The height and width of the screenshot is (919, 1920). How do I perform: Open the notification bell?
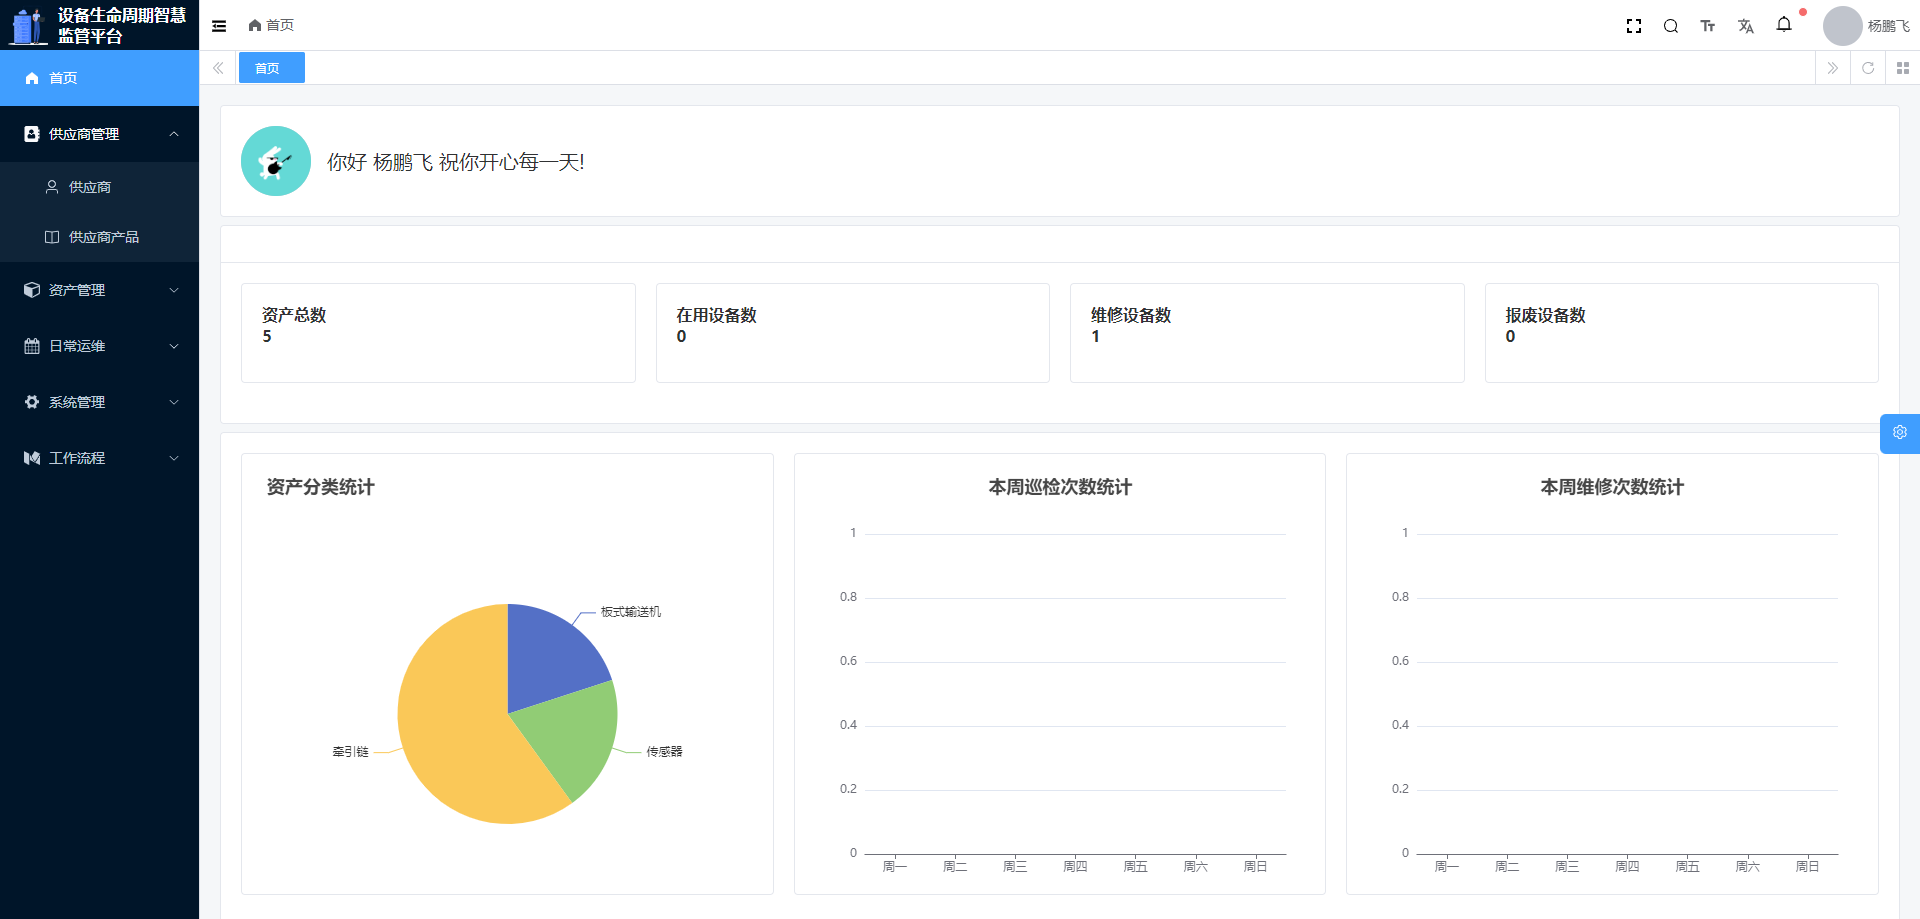click(1784, 25)
